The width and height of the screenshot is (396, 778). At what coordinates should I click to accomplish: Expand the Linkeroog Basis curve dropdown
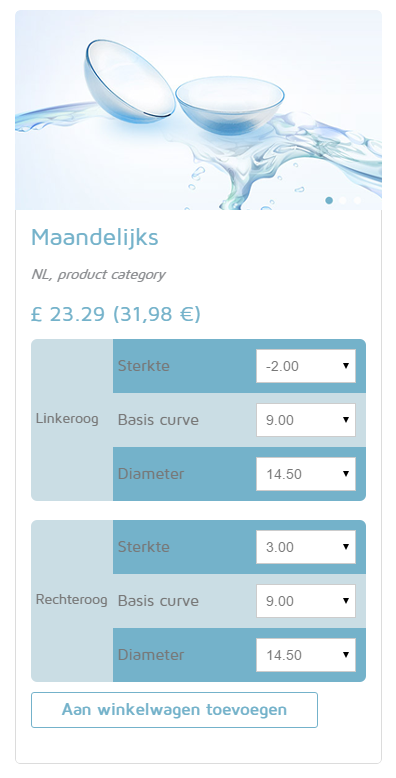click(306, 420)
